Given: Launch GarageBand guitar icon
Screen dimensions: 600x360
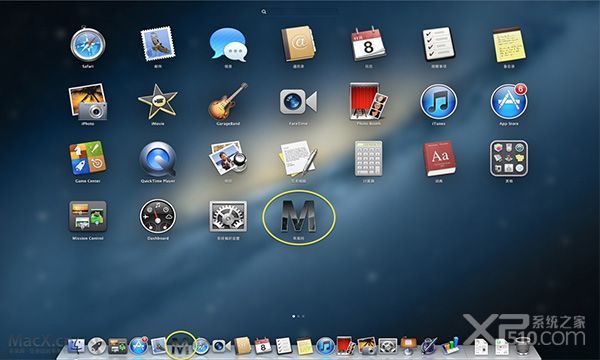Looking at the screenshot, I should pyautogui.click(x=228, y=101).
